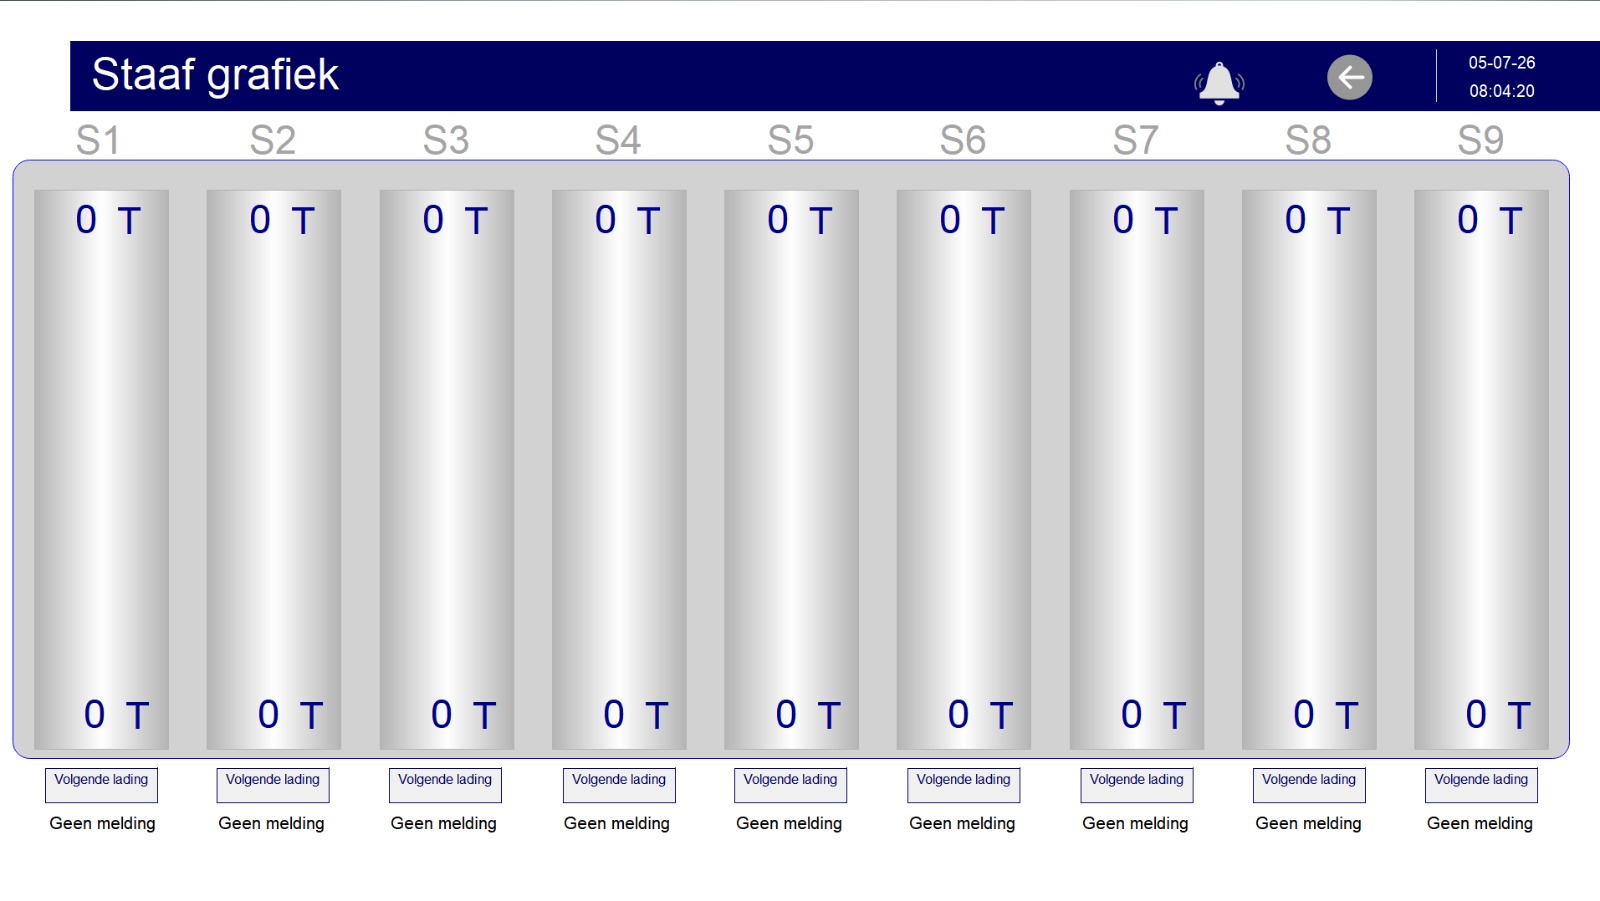The image size is (1600, 901).
Task: Click the date 05-07-26
Action: [x=1502, y=62]
